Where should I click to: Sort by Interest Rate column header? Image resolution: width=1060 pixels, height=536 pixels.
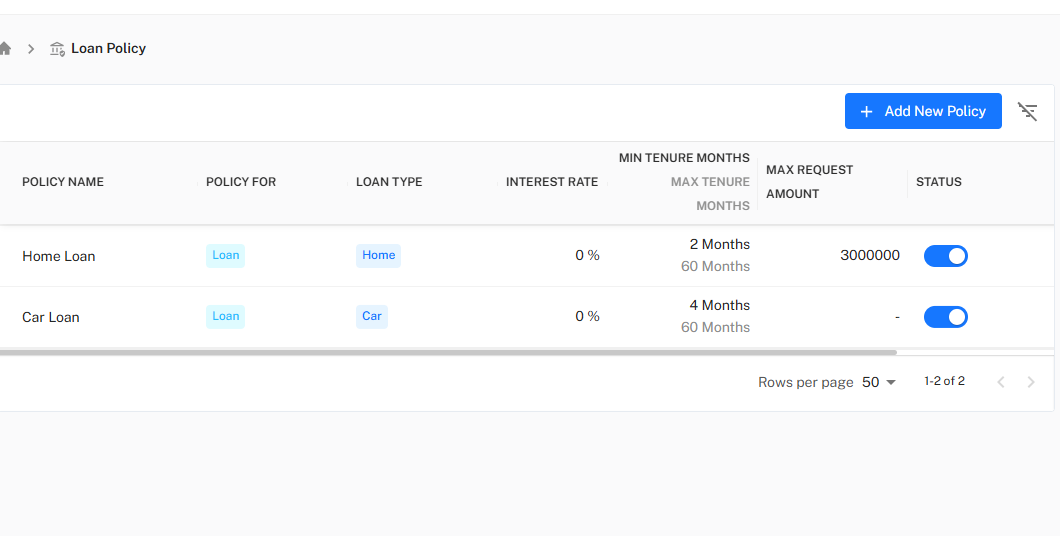point(551,182)
